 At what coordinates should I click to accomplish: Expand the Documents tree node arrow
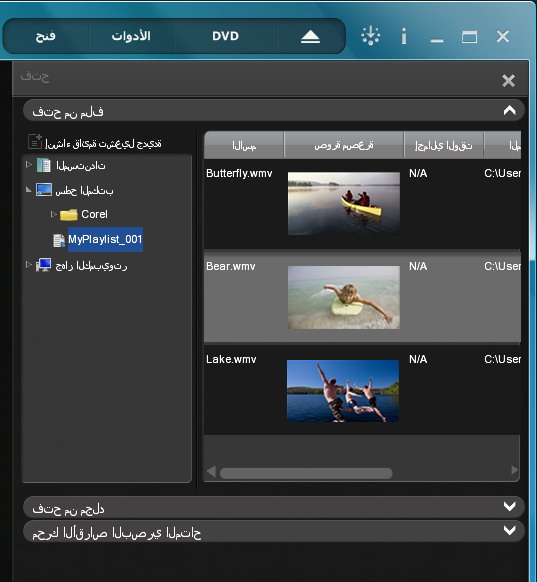[x=29, y=164]
